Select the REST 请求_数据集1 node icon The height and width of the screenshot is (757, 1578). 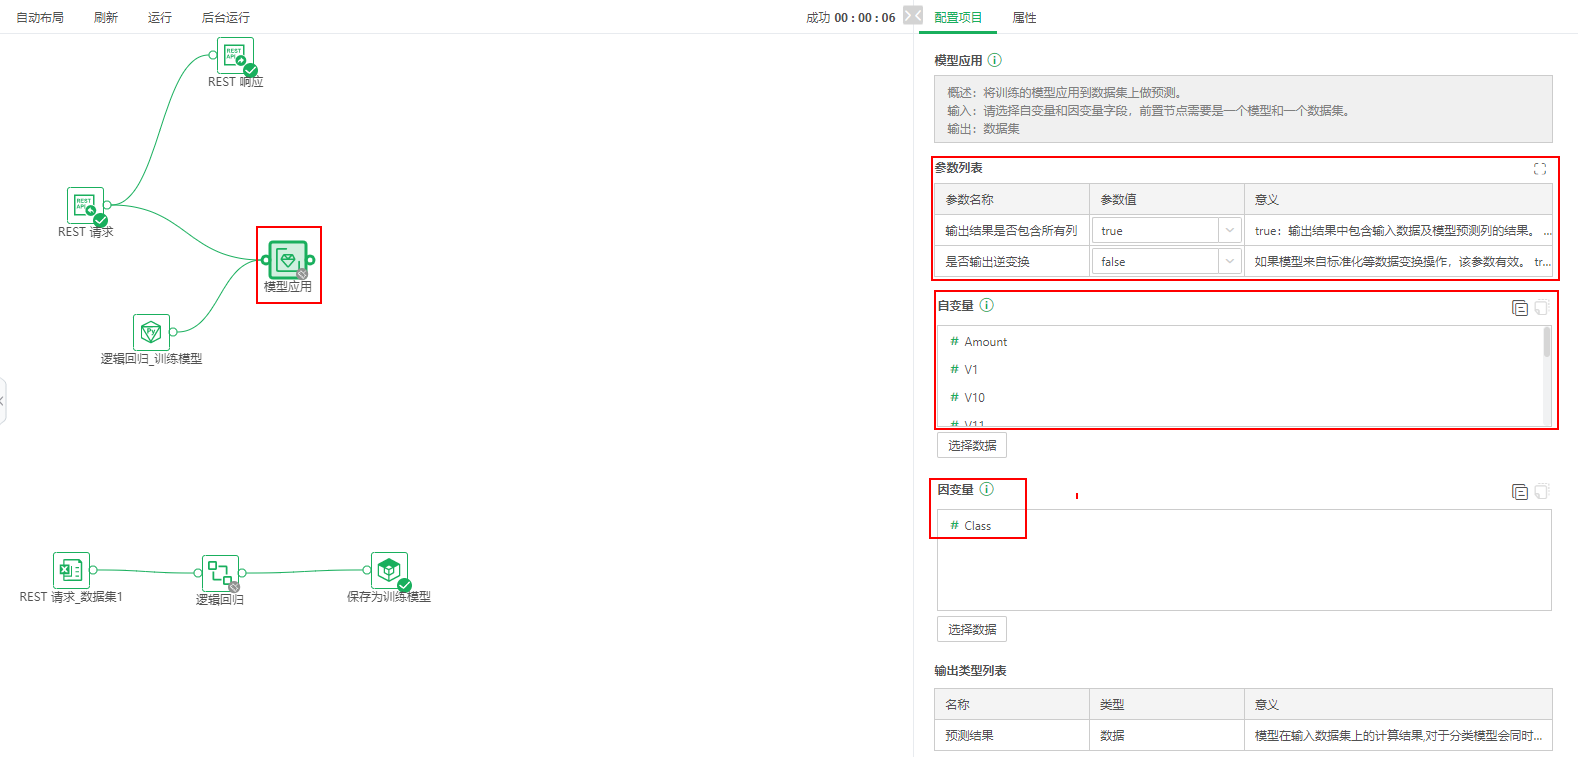[71, 570]
